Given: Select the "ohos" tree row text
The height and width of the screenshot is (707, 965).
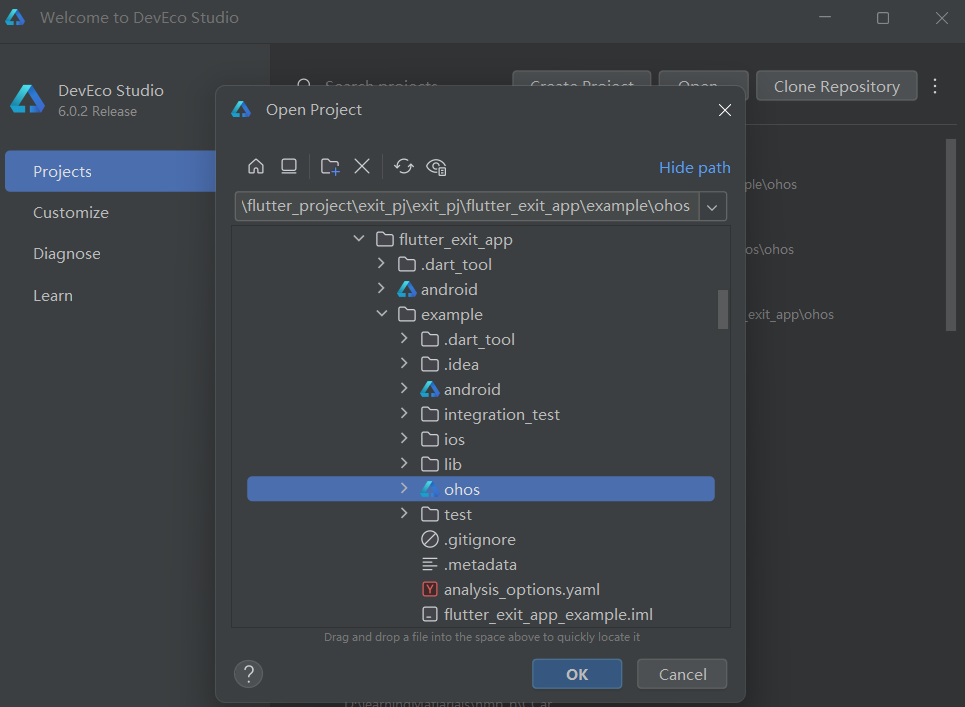Looking at the screenshot, I should click(462, 489).
